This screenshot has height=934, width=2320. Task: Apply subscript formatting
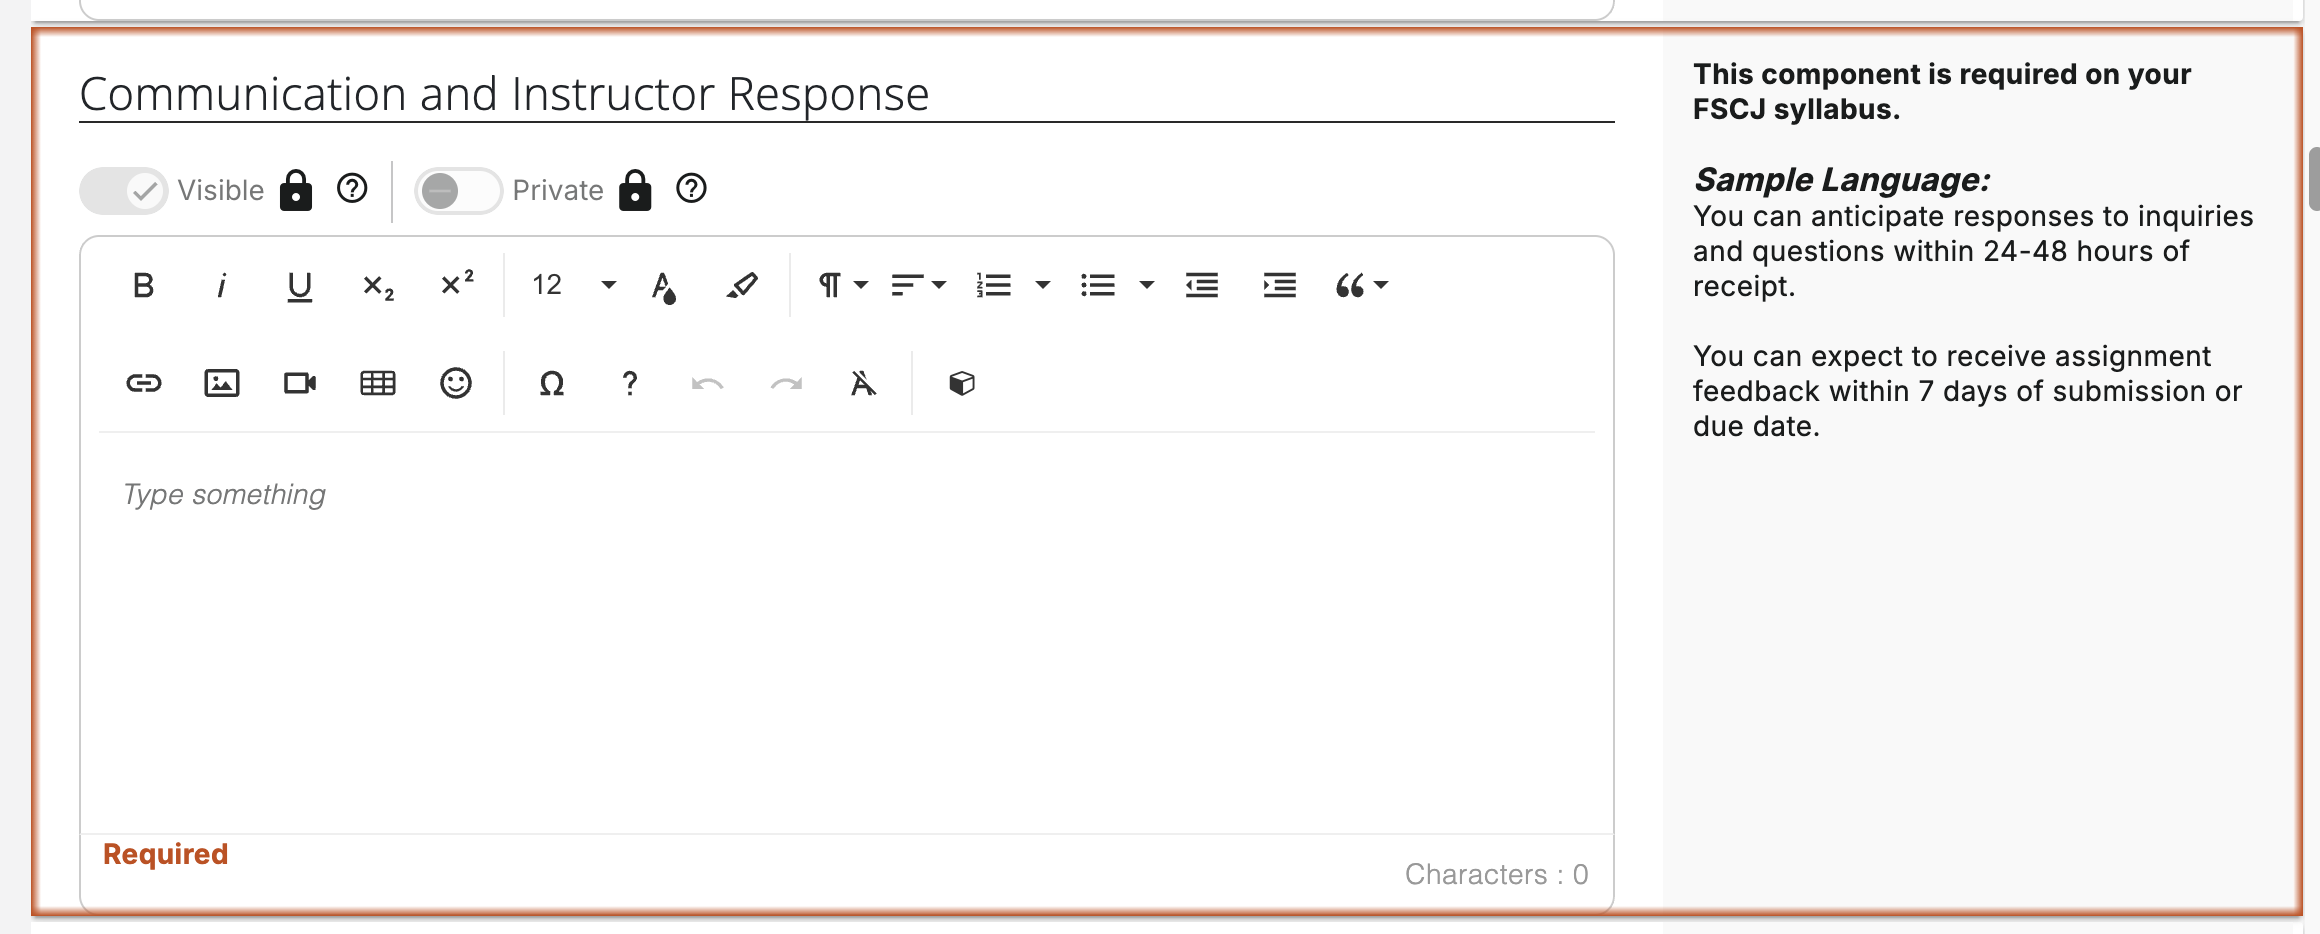point(378,286)
